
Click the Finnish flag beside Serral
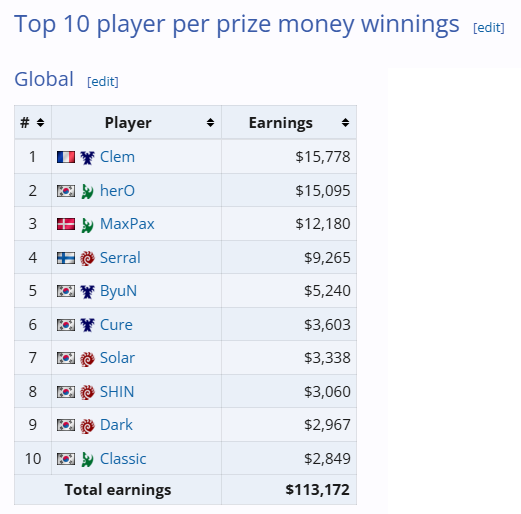tap(66, 258)
